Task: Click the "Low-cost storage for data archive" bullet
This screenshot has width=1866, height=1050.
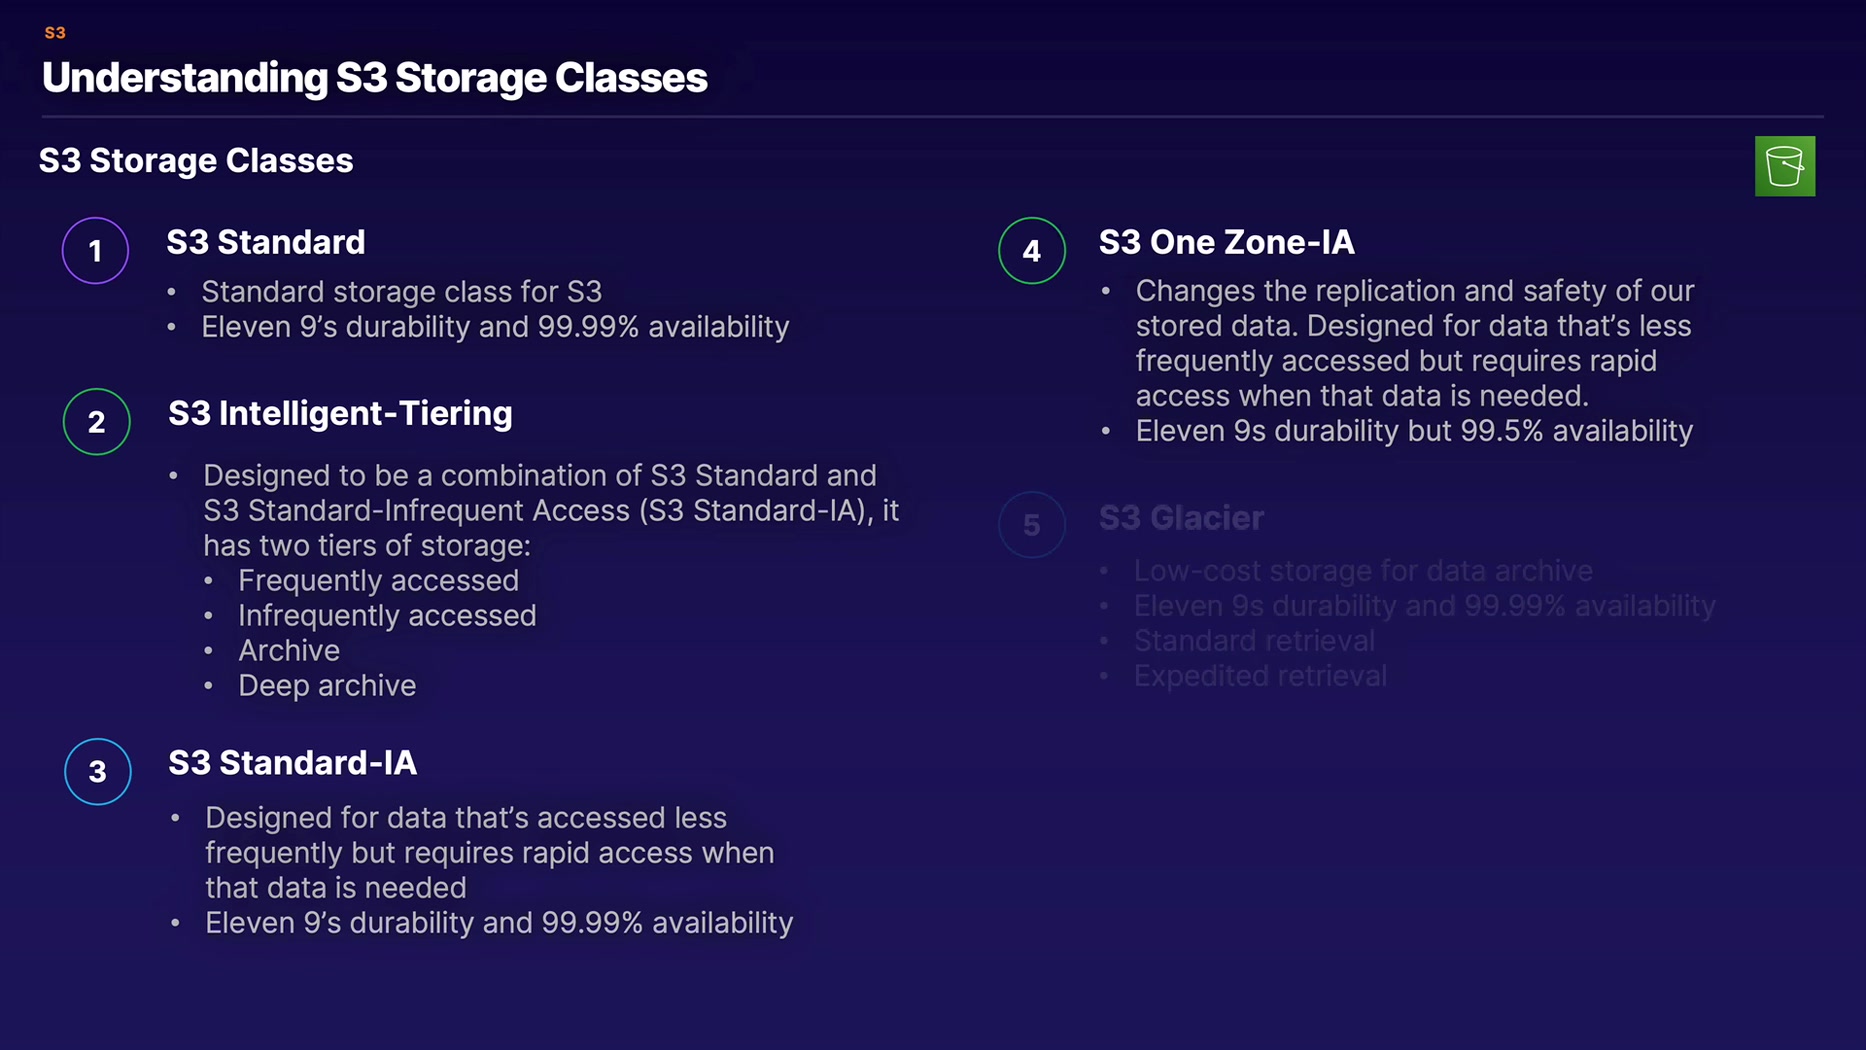Action: coord(1362,571)
